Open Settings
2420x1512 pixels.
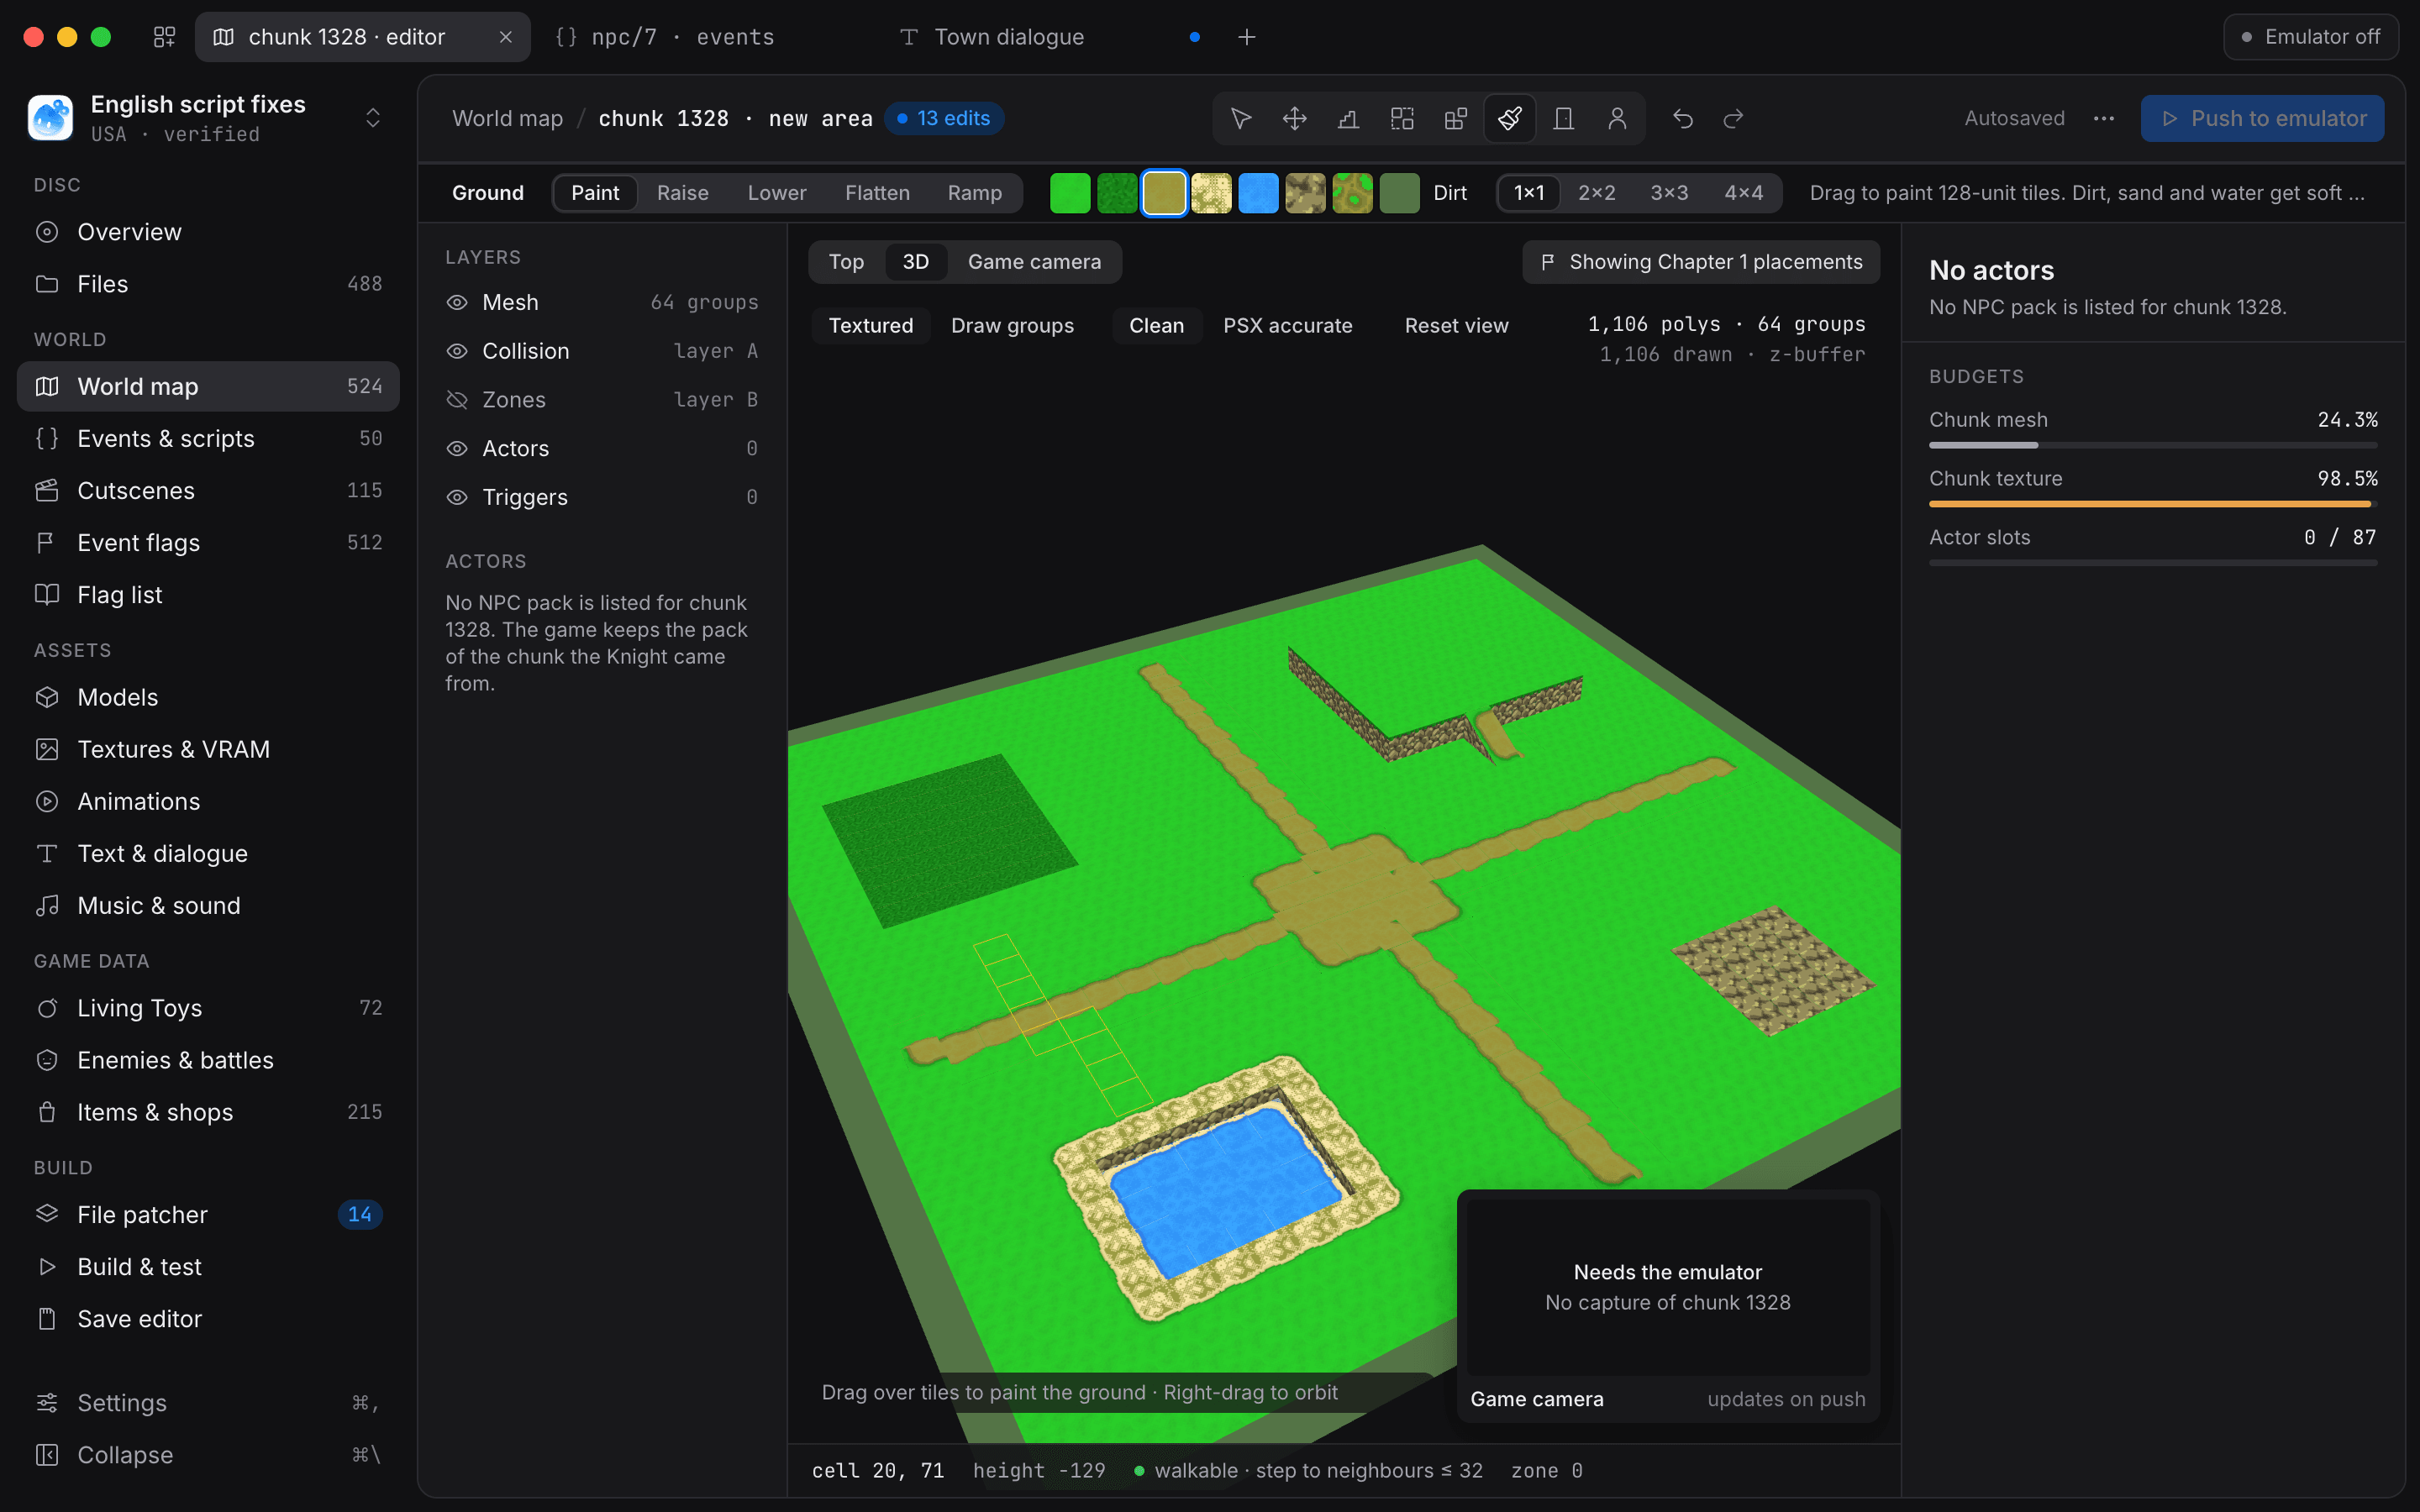(208, 1402)
